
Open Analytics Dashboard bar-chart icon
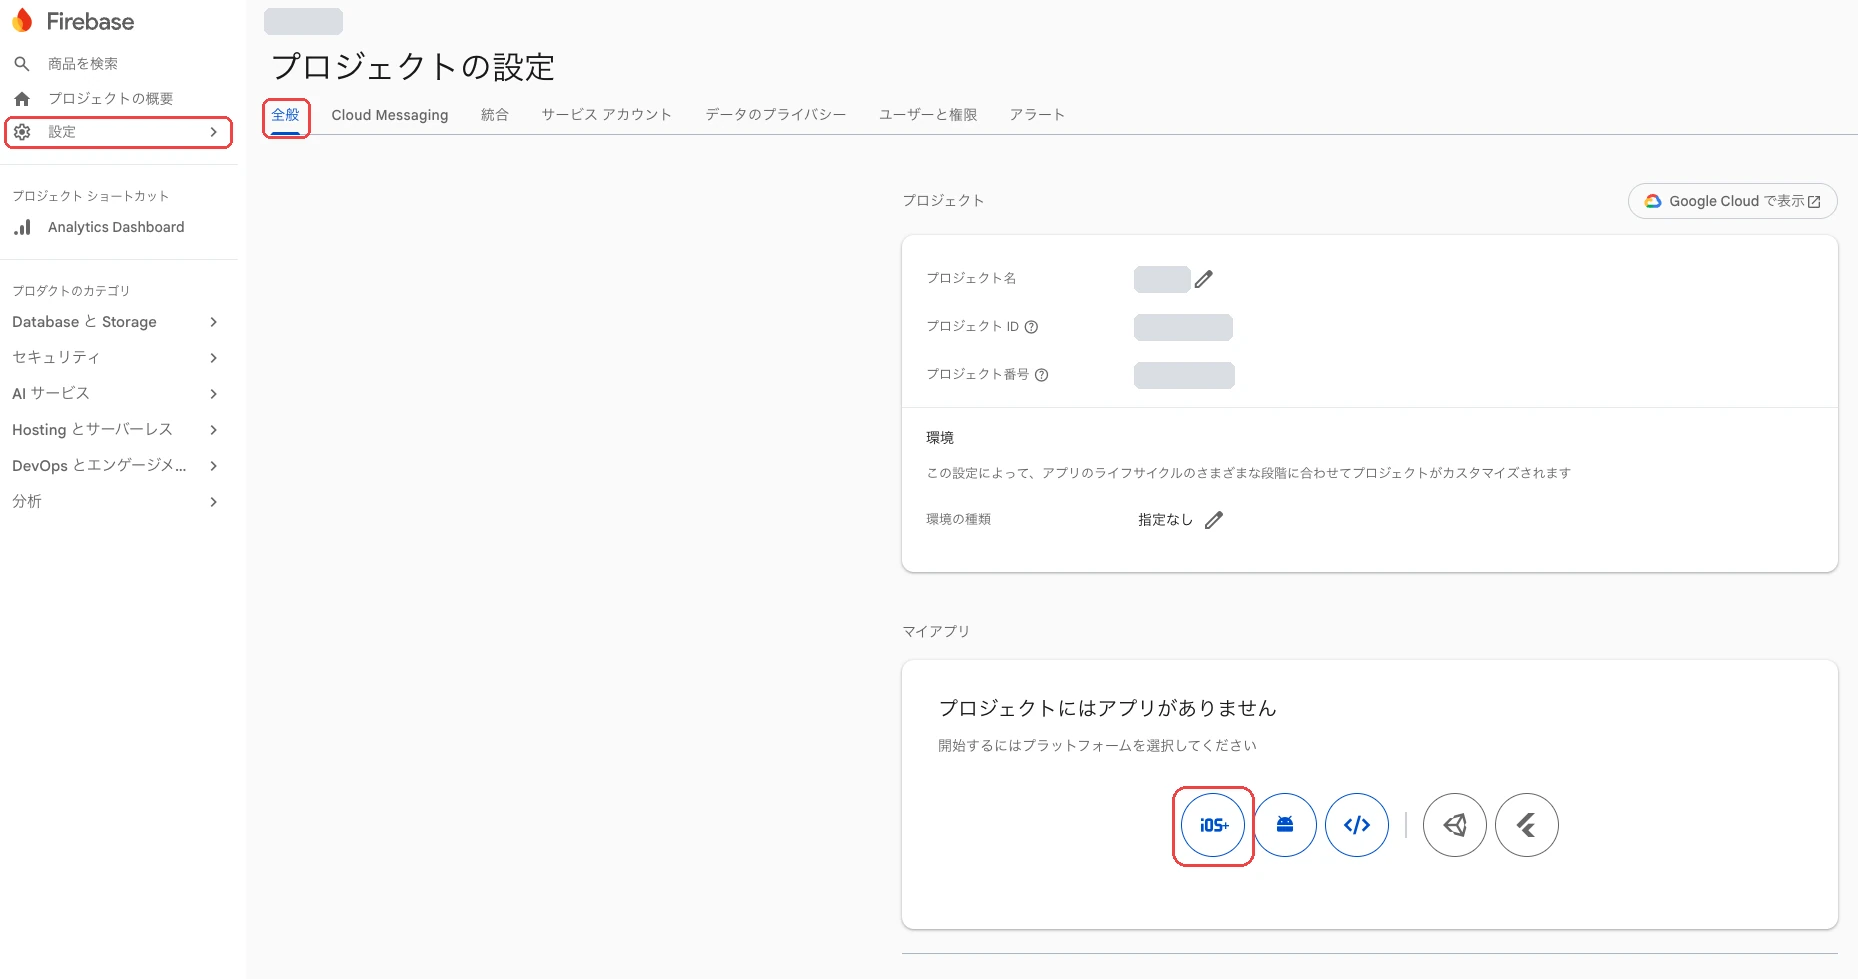22,228
